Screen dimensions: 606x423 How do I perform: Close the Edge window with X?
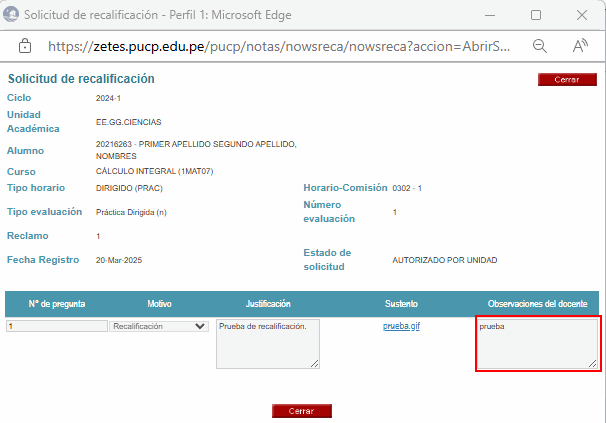coord(582,15)
